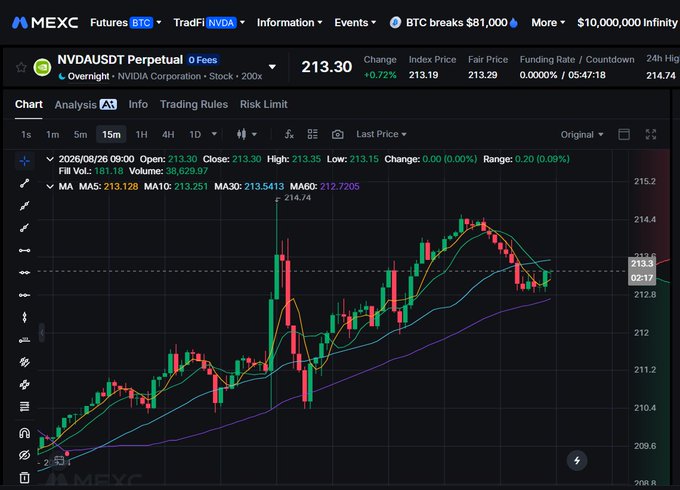Image resolution: width=680 pixels, height=490 pixels.
Task: Select the 15m timeframe
Action: coord(111,134)
